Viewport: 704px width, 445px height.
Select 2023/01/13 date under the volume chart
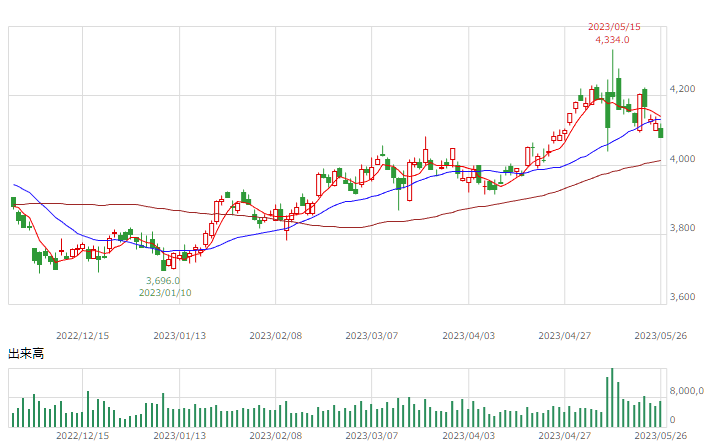[180, 436]
